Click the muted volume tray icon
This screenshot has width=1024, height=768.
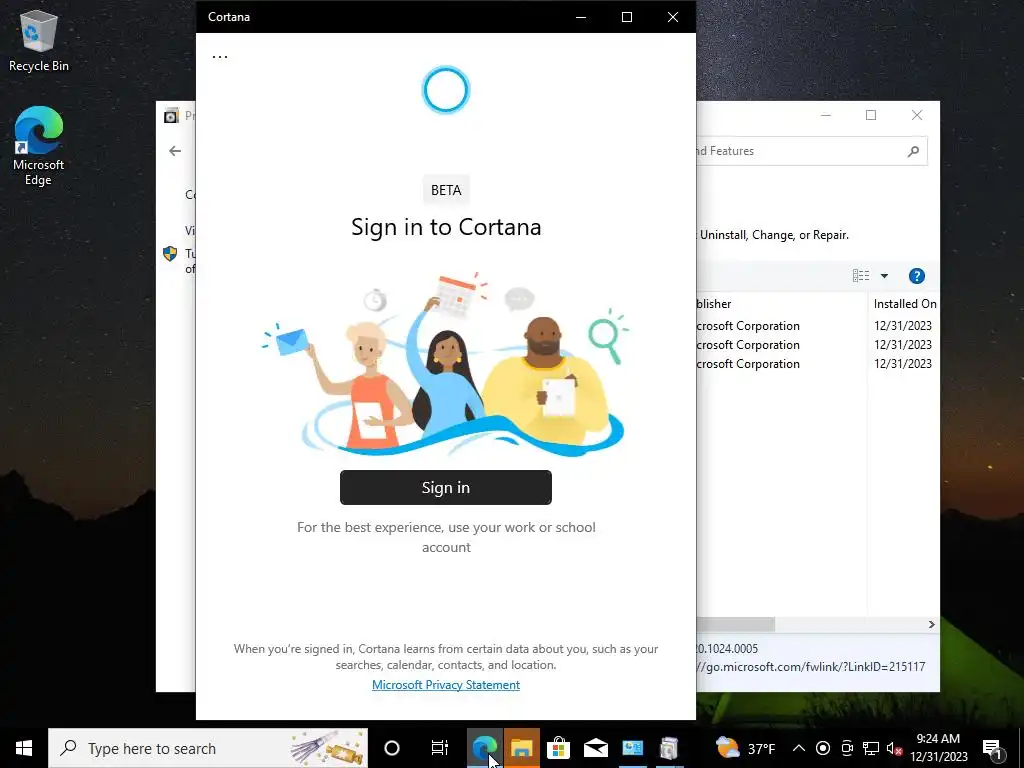pyautogui.click(x=894, y=748)
